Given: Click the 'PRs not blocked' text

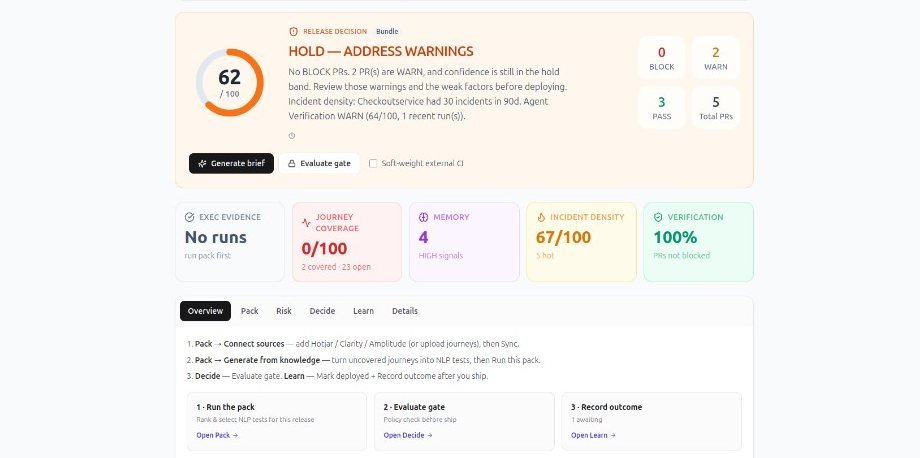Looking at the screenshot, I should (x=682, y=256).
